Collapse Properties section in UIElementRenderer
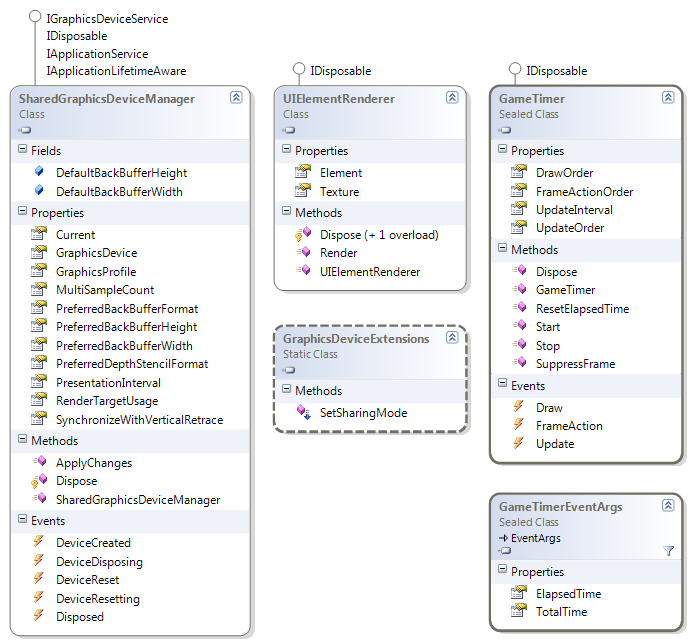Image resolution: width=691 pixels, height=644 pixels. [286, 149]
